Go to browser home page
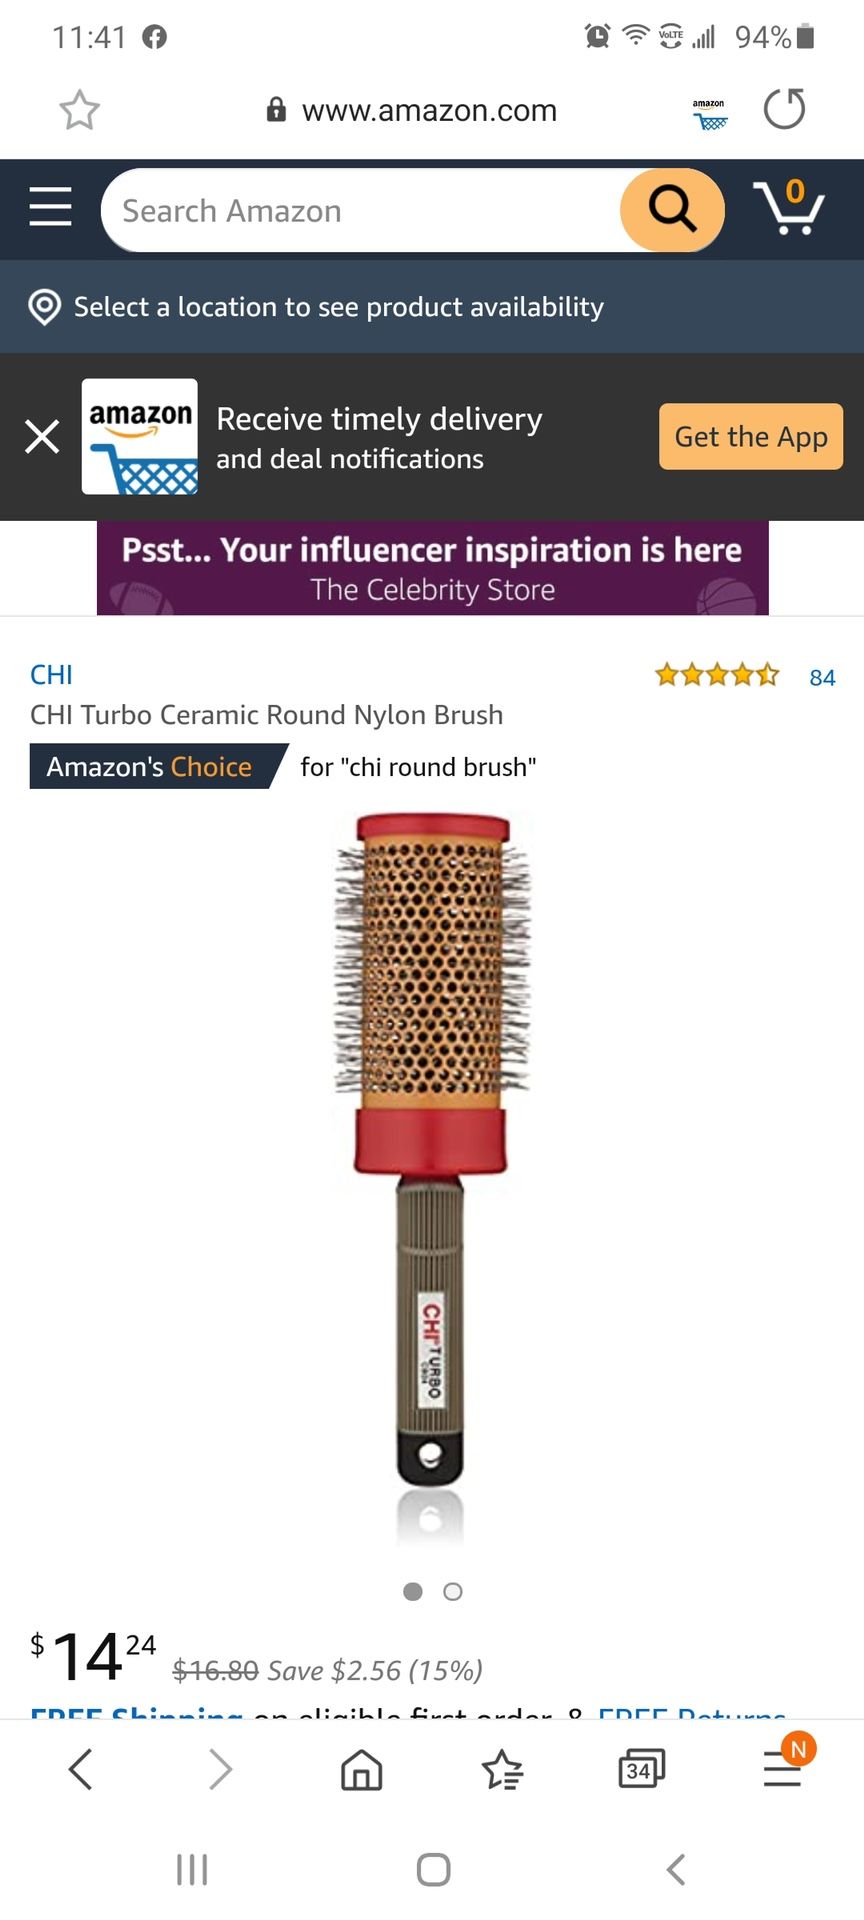The width and height of the screenshot is (864, 1920). click(x=361, y=1770)
